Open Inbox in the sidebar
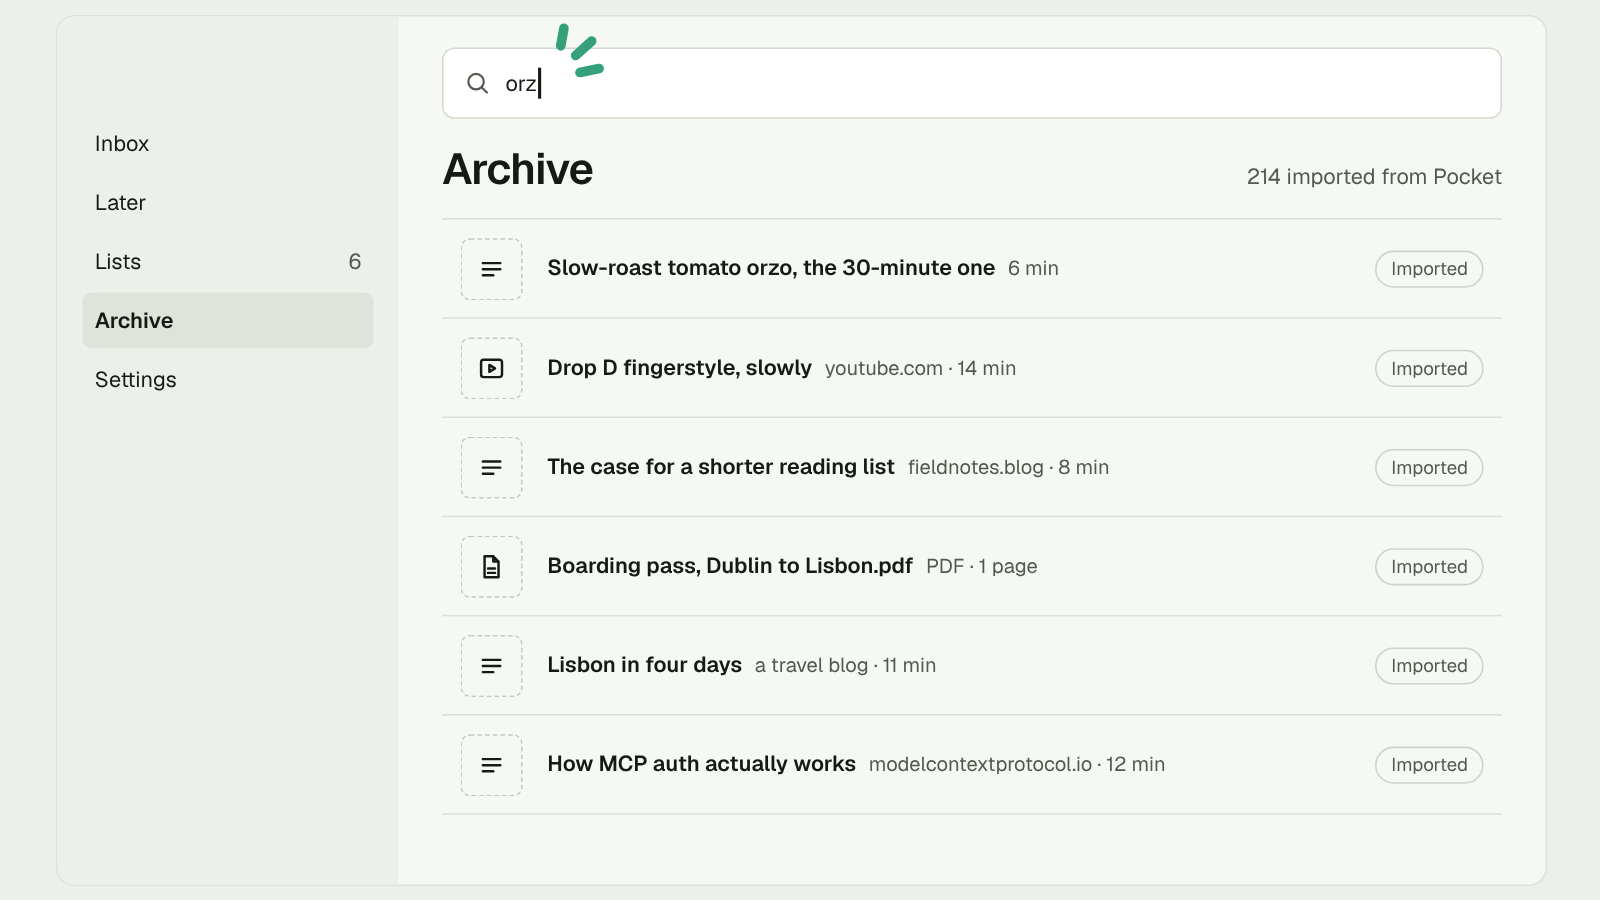This screenshot has height=900, width=1600. tap(228, 144)
